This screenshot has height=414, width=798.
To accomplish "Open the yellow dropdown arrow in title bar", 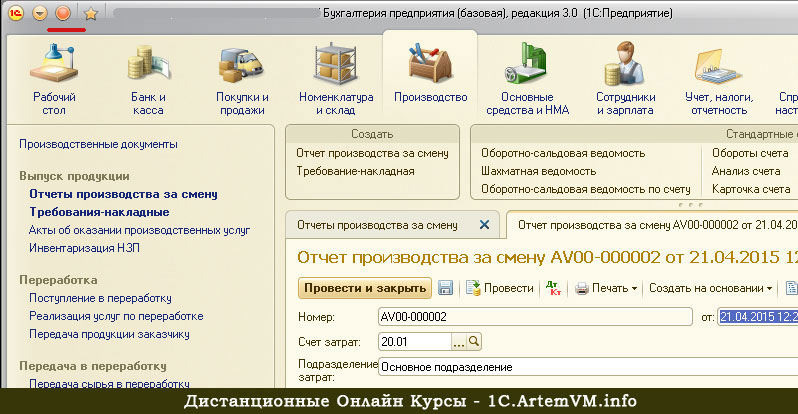I will point(40,13).
